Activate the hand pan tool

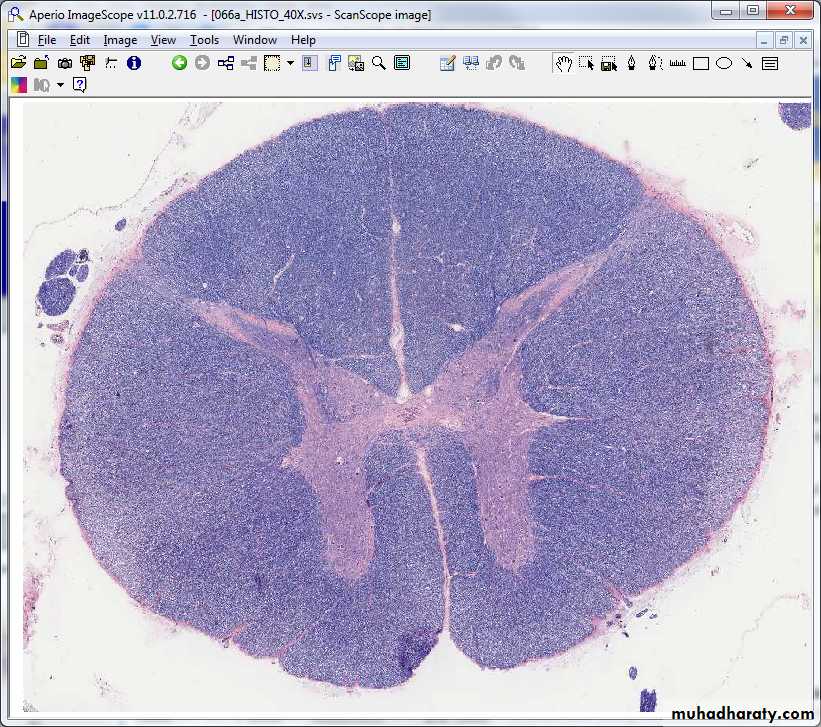(x=564, y=63)
